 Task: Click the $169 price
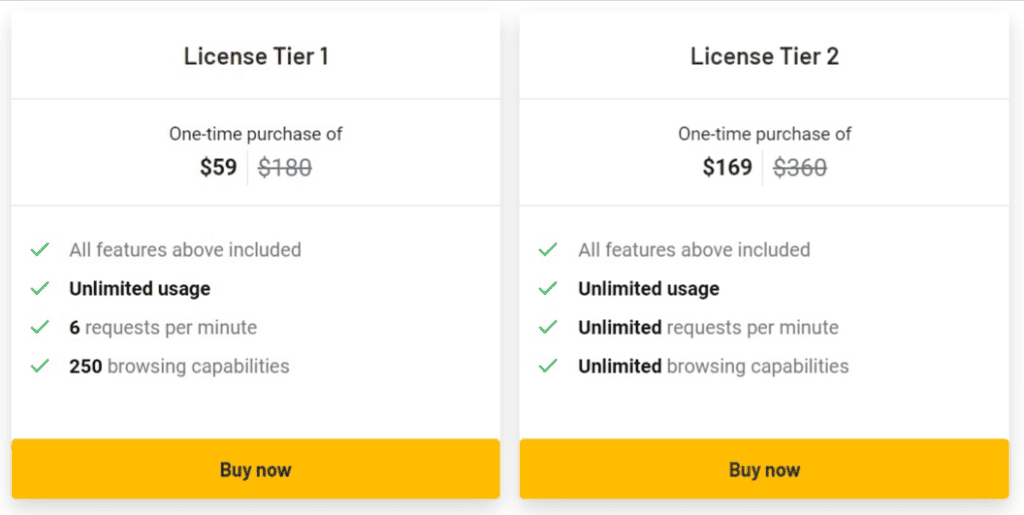coord(727,167)
